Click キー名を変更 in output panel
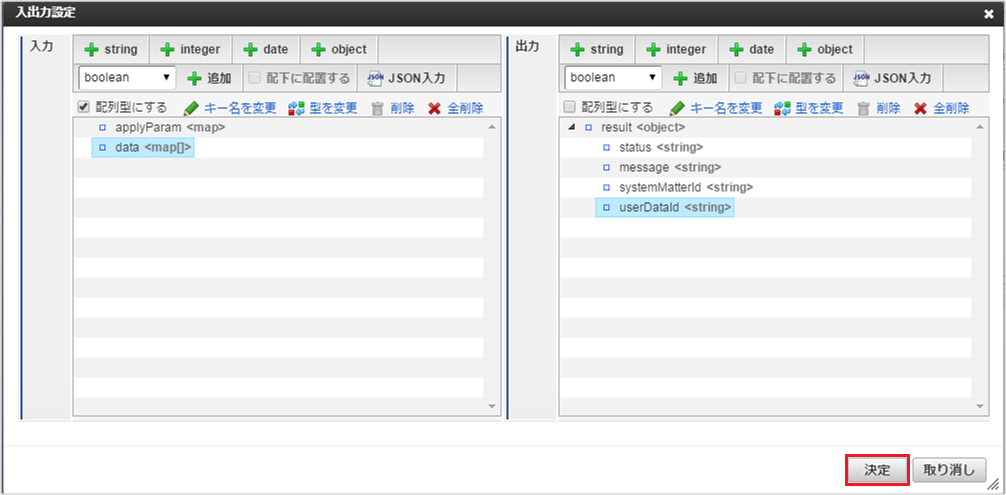Image resolution: width=1006 pixels, height=495 pixels. coord(715,108)
